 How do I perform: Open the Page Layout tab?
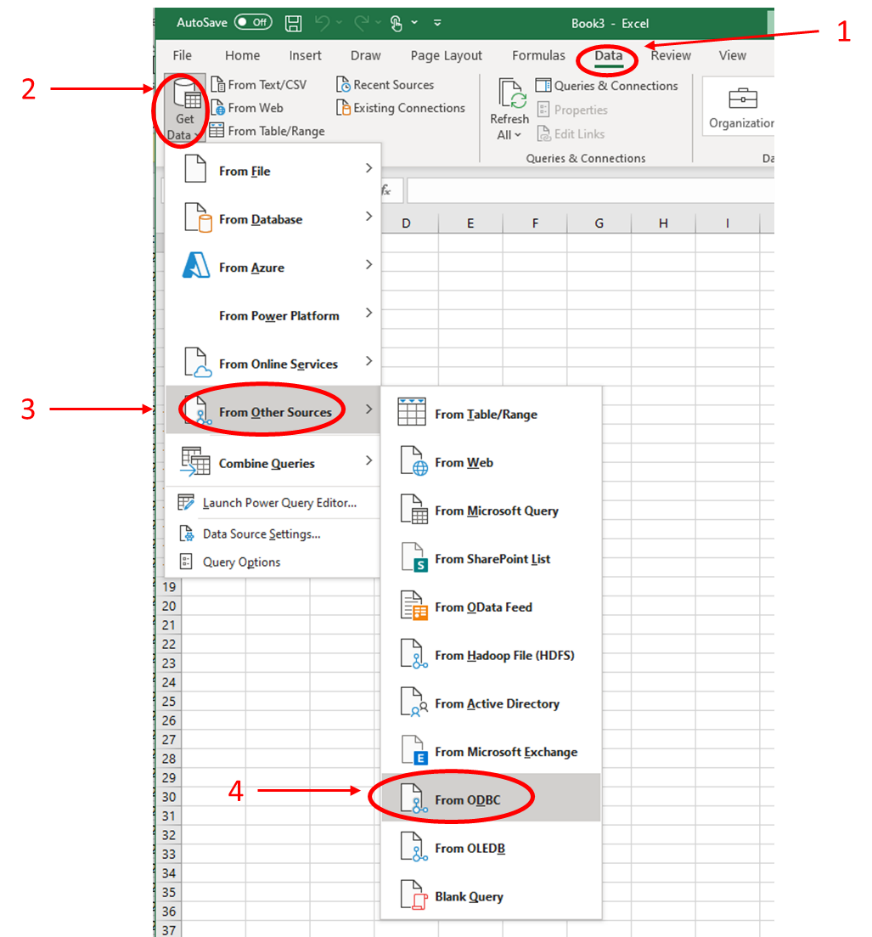coord(446,56)
